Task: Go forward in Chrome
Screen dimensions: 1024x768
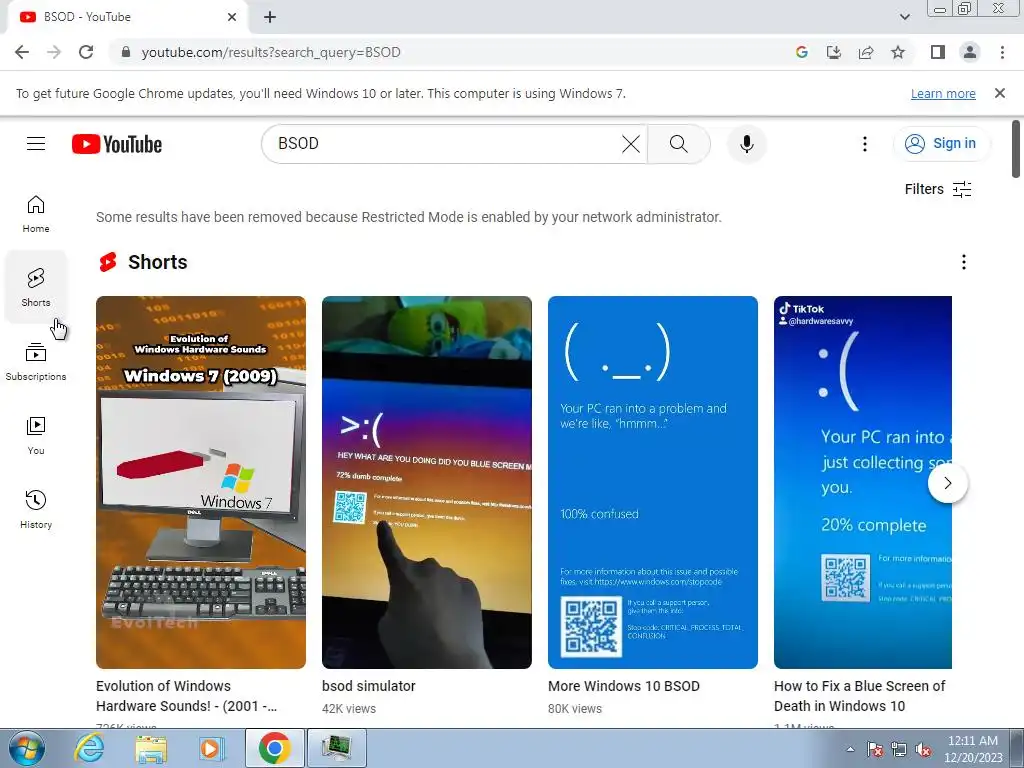Action: point(54,52)
